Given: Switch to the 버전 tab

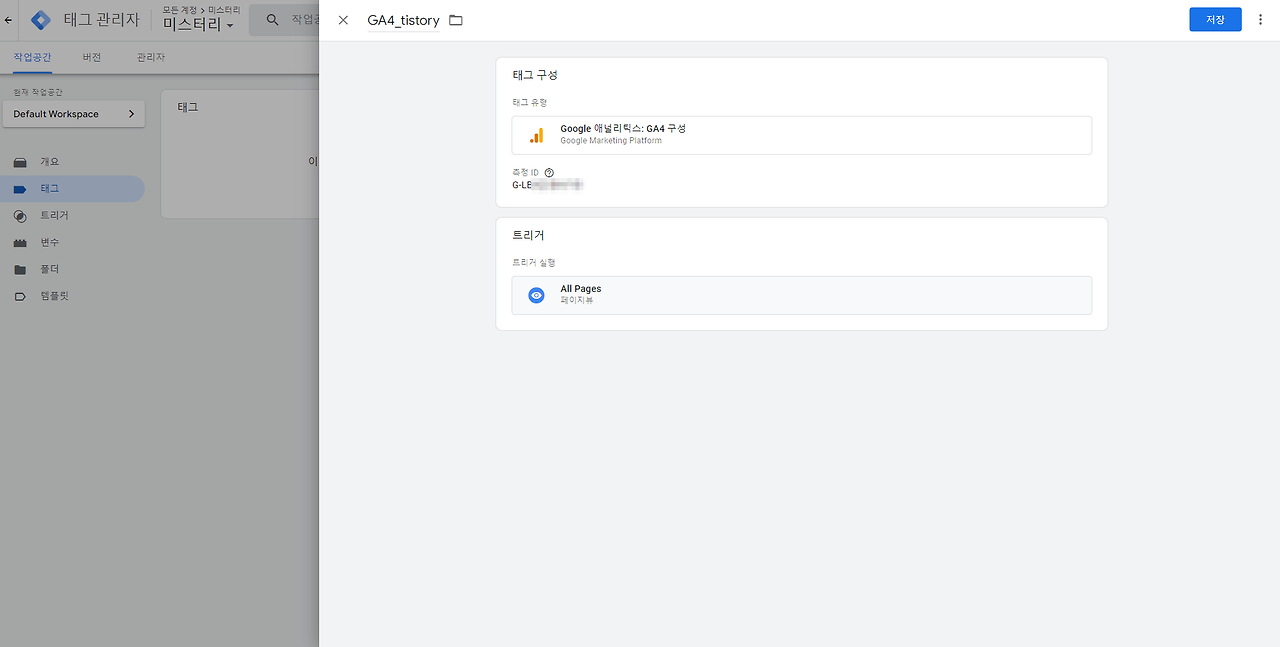Looking at the screenshot, I should coord(92,57).
